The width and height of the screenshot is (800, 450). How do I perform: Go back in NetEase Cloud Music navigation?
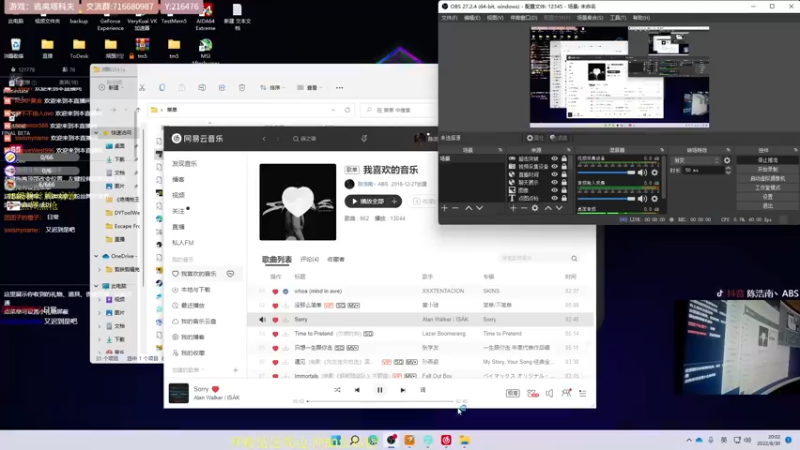click(x=264, y=138)
